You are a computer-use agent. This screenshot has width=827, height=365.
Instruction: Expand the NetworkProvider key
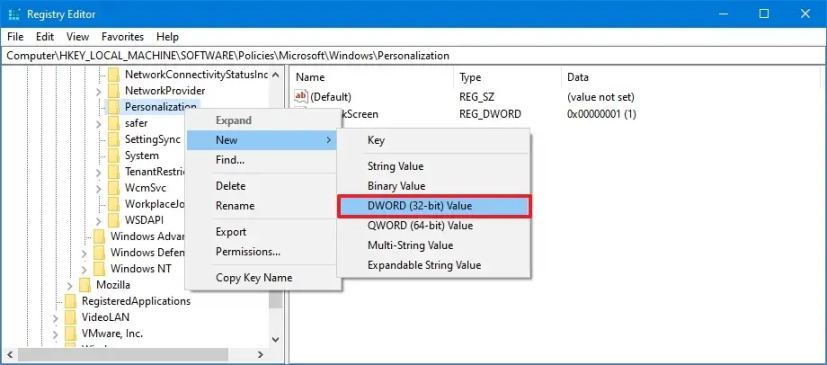(99, 91)
